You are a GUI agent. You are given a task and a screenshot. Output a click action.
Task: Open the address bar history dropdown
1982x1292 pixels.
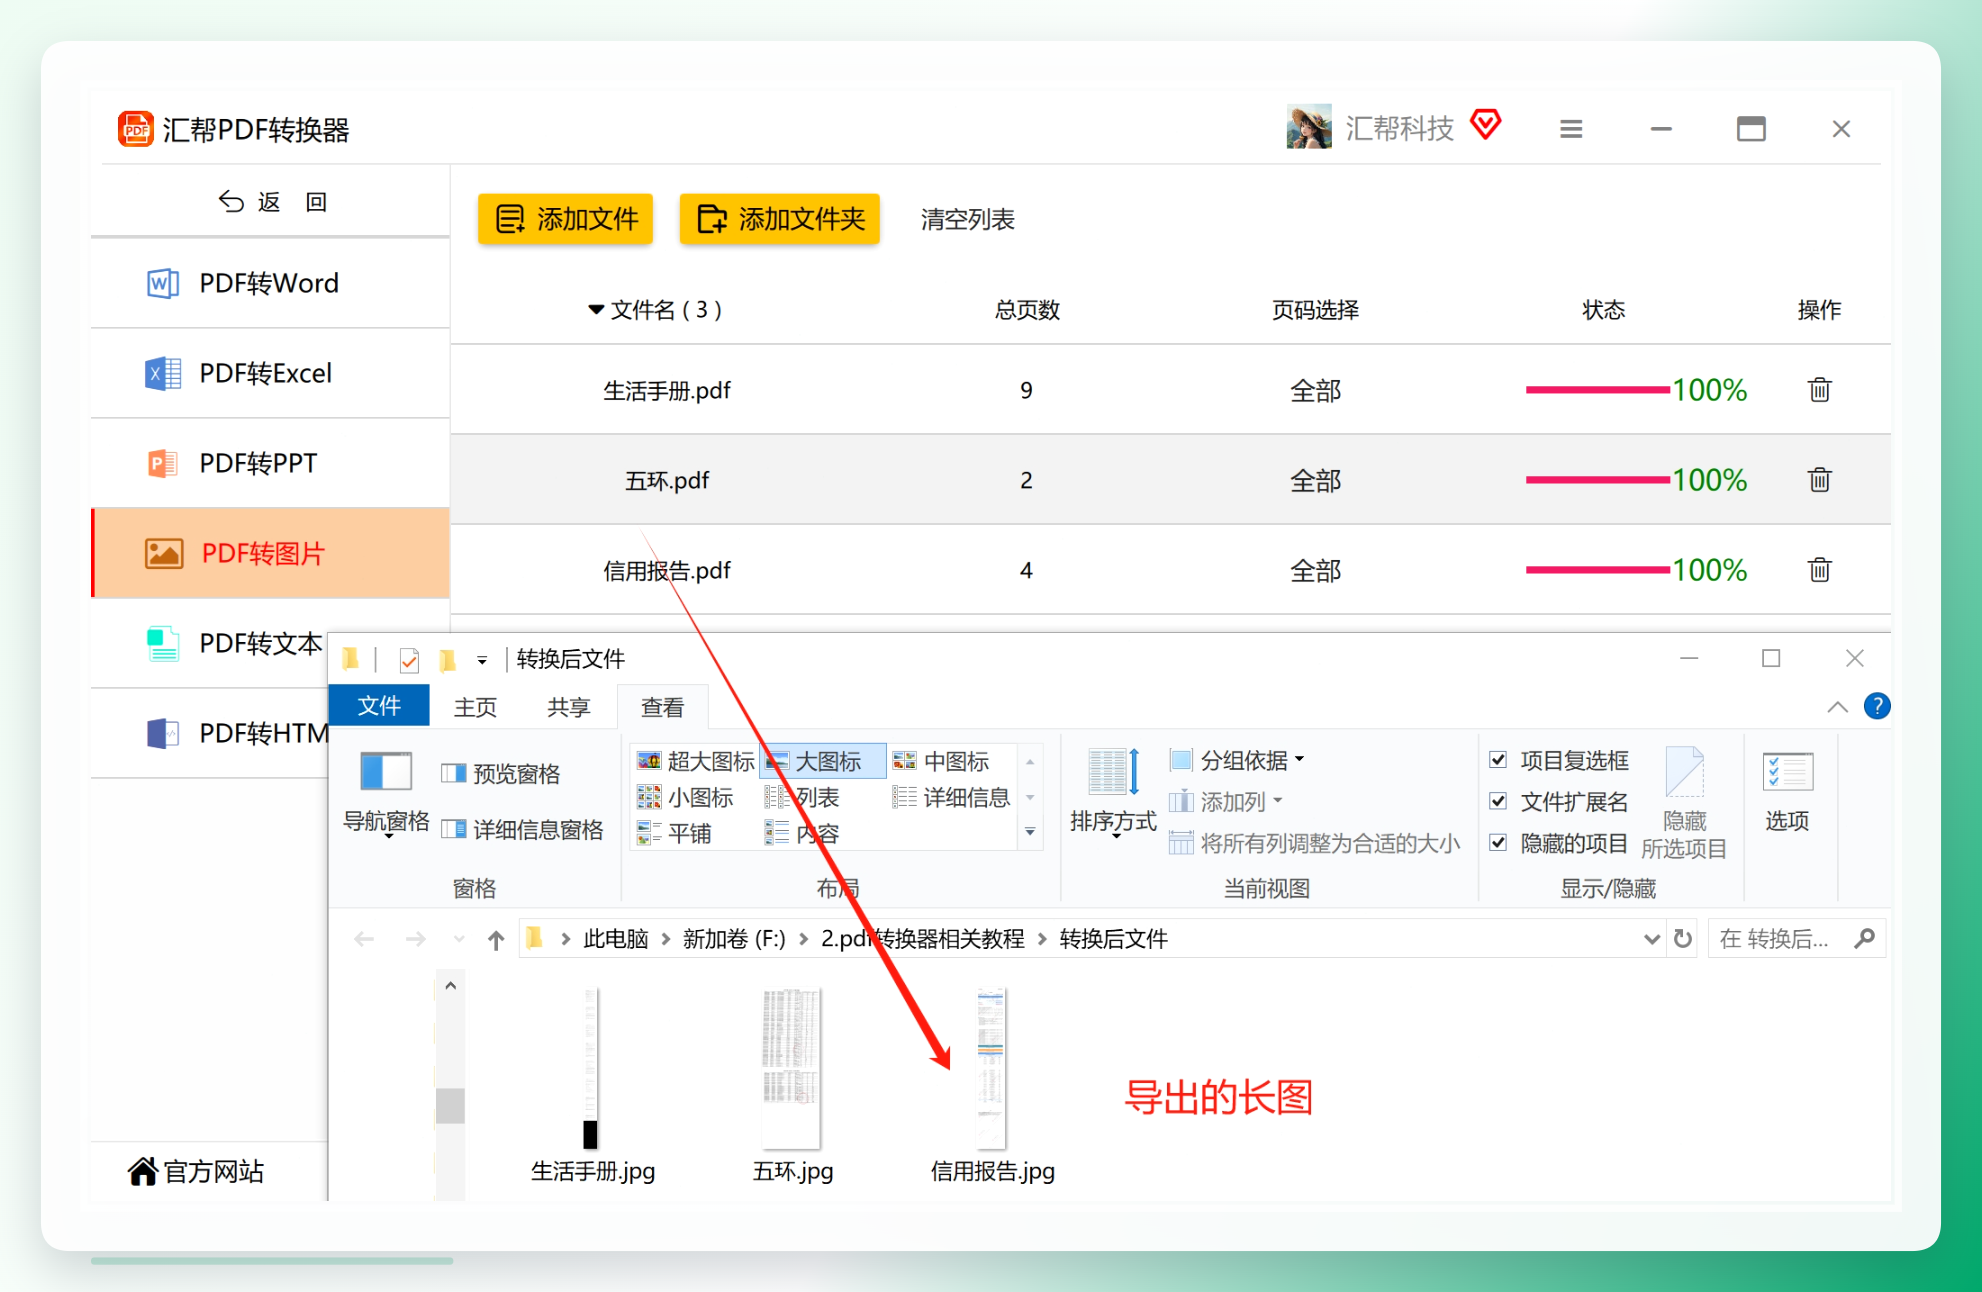point(1651,939)
